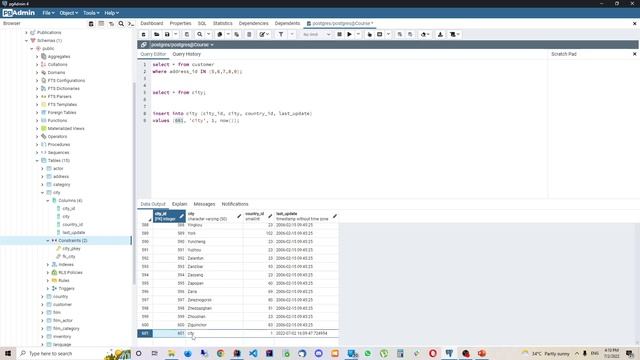Click the last_update column header
Viewport: 640px width, 360px height.
tap(306, 216)
